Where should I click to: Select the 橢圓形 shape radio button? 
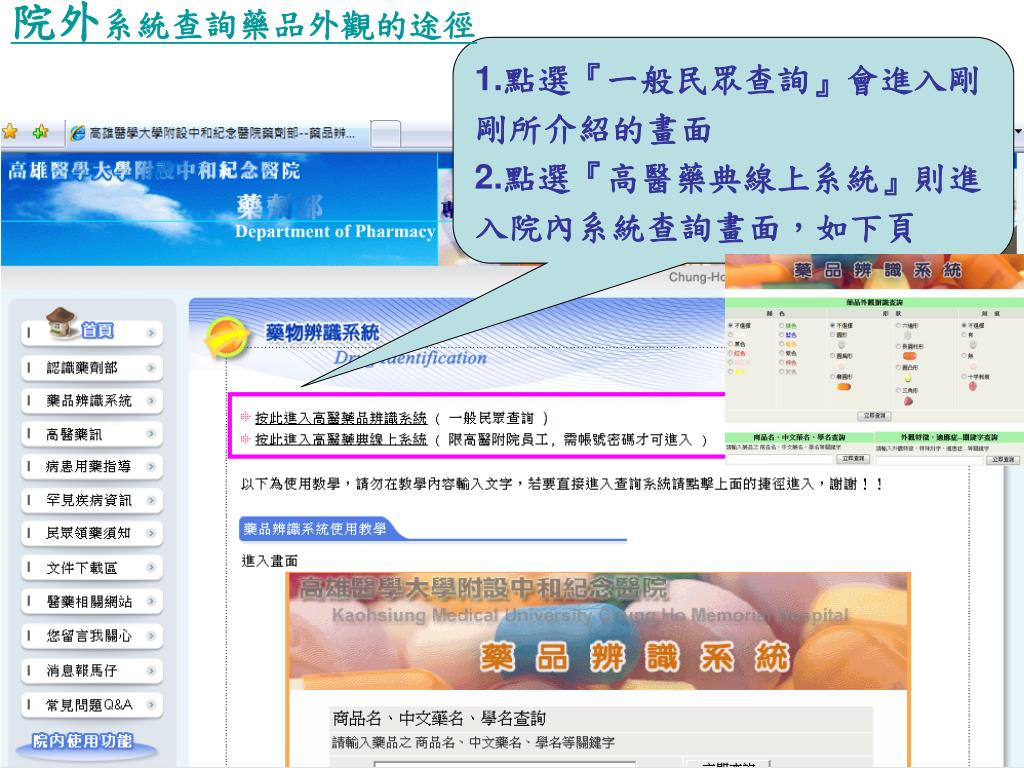pos(833,376)
